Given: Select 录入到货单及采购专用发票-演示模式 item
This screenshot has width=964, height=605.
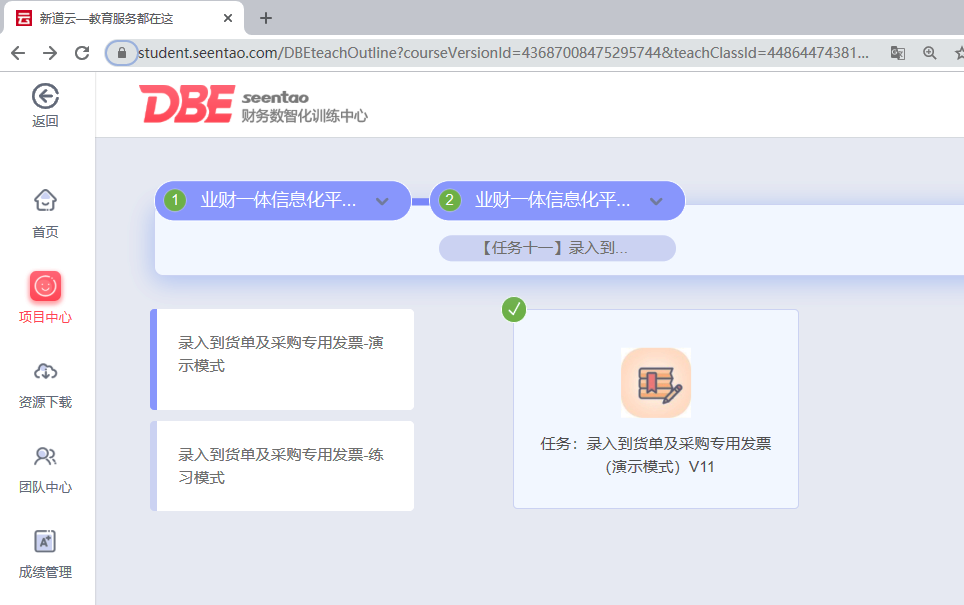Looking at the screenshot, I should click(282, 355).
